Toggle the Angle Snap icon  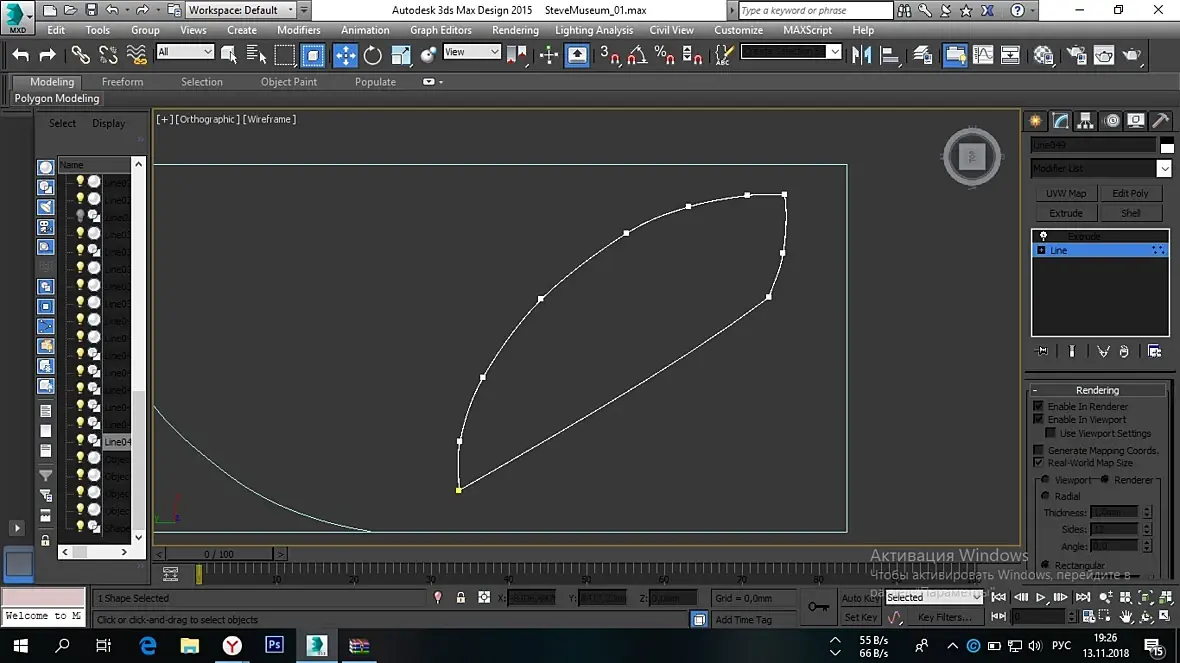tap(636, 55)
